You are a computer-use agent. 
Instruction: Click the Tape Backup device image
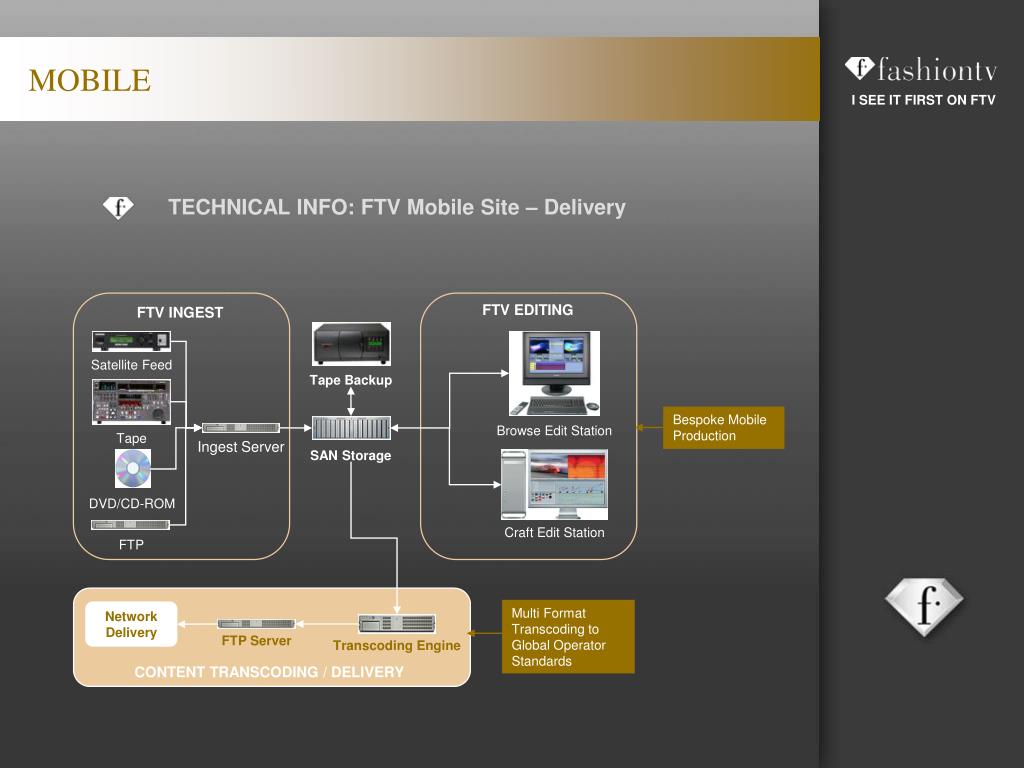click(351, 344)
